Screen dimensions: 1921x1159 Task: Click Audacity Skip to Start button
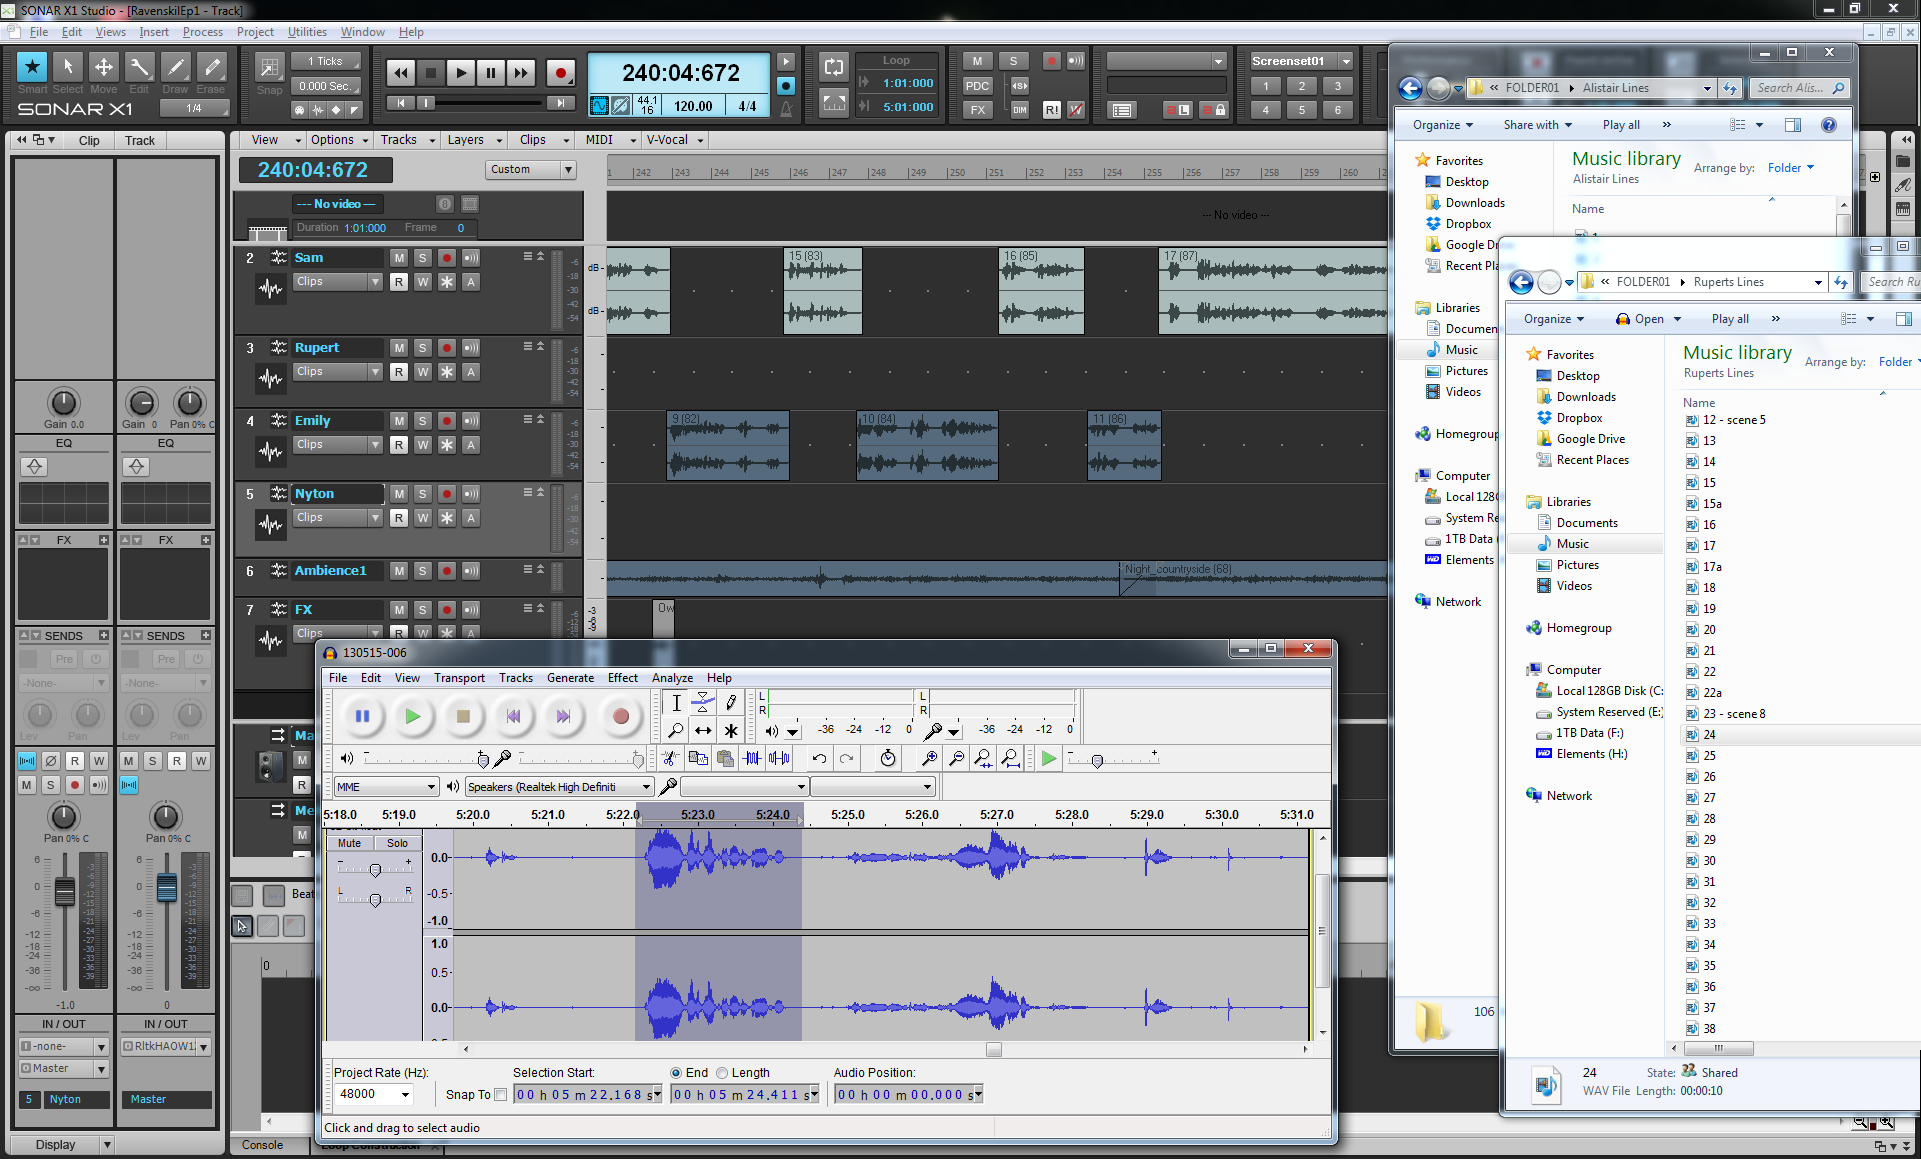(513, 716)
